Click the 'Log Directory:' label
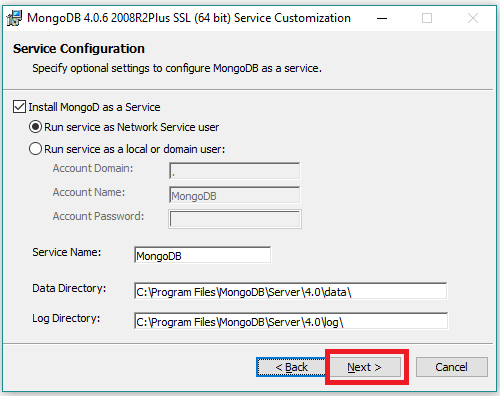This screenshot has width=500, height=396. pos(66,318)
